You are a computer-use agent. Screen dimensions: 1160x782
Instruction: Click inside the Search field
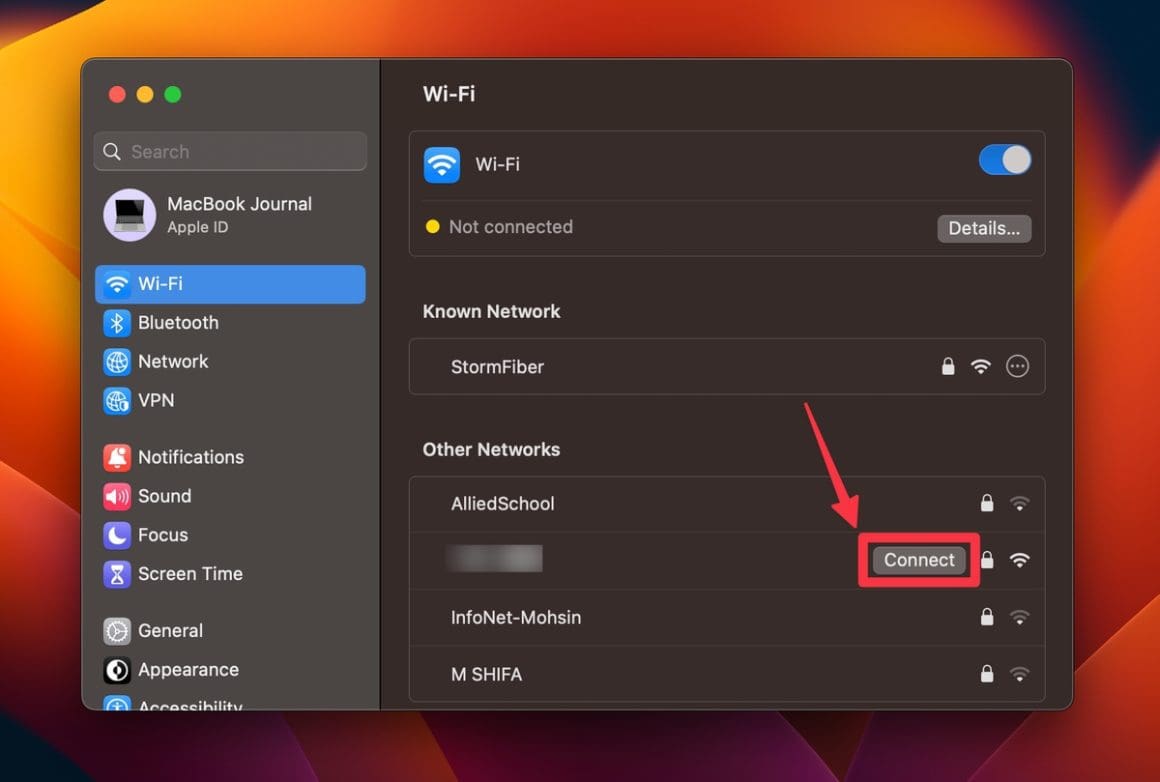pos(229,151)
